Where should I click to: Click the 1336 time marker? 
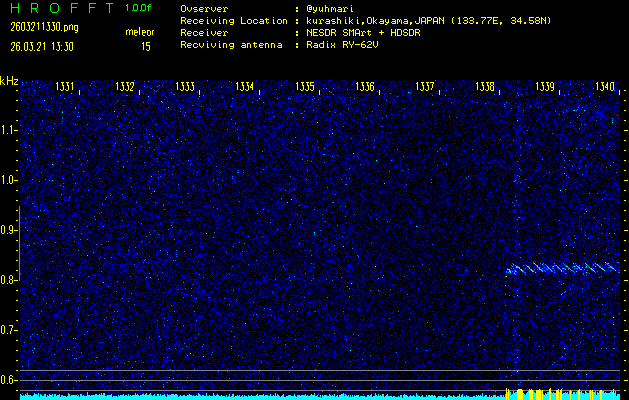(364, 87)
